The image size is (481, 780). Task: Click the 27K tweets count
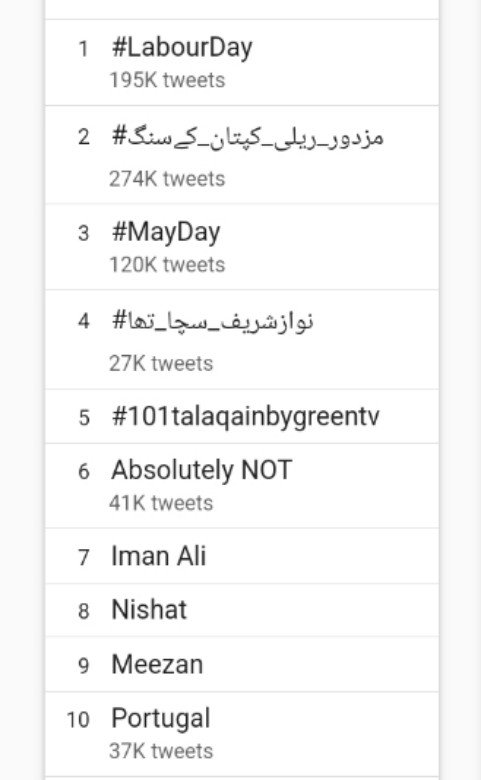(x=161, y=364)
